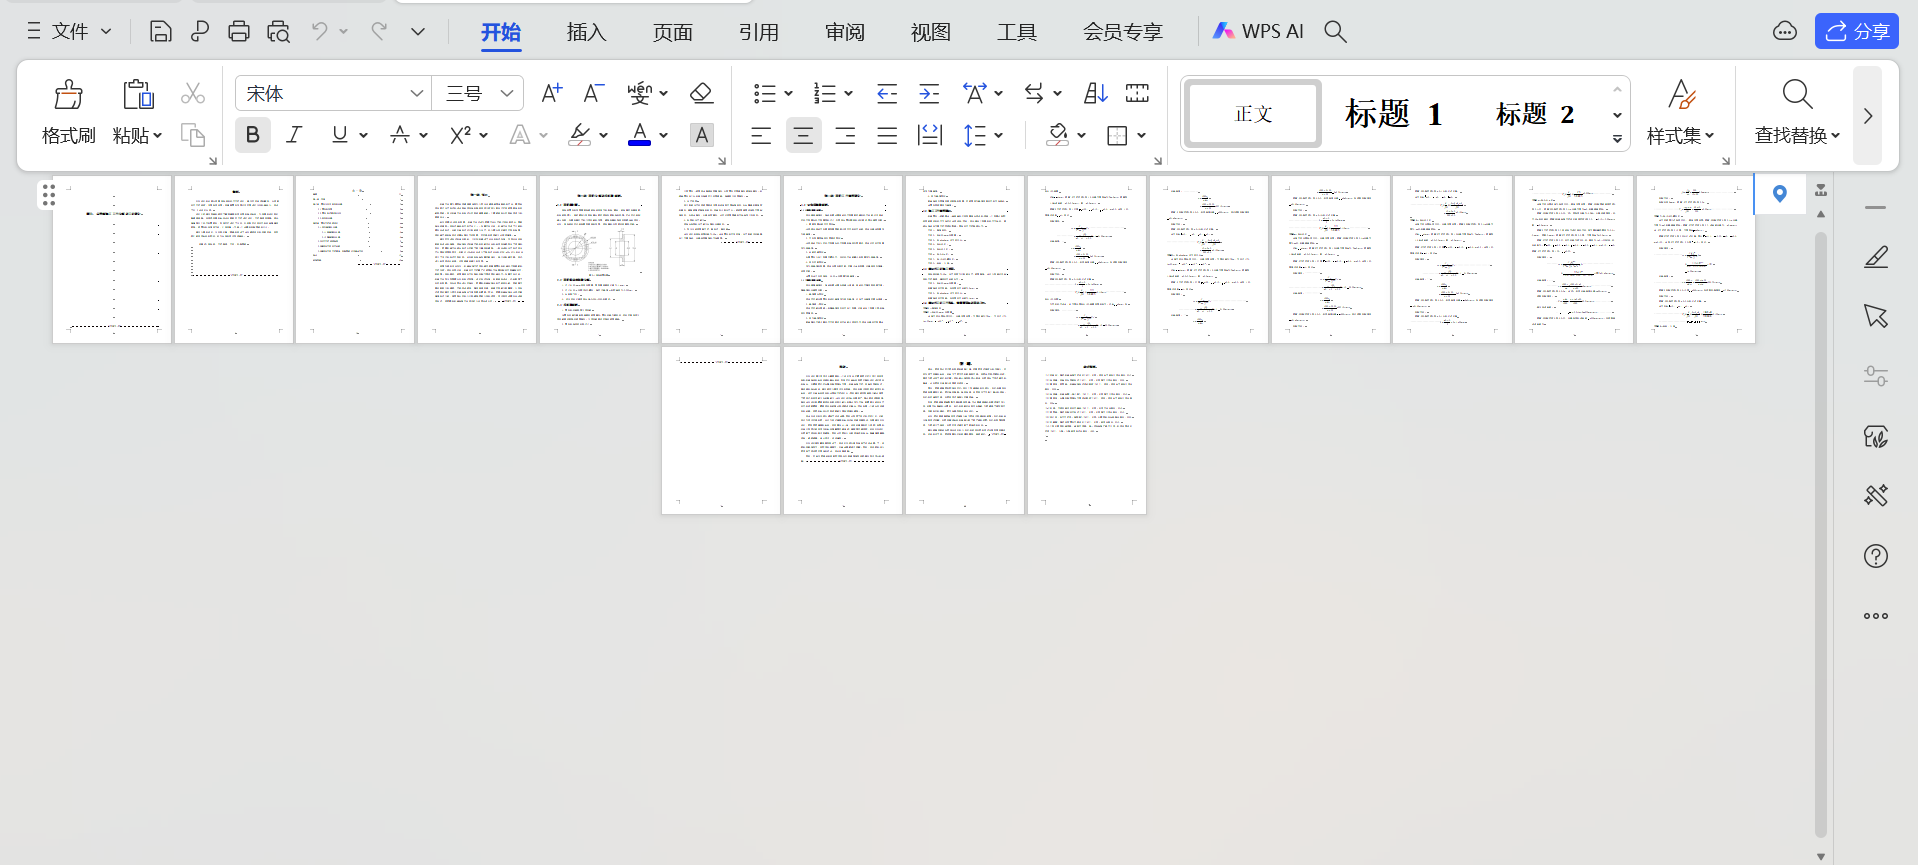The height and width of the screenshot is (865, 1918).
Task: Open the Search magnifier in title bar
Action: [x=1335, y=32]
